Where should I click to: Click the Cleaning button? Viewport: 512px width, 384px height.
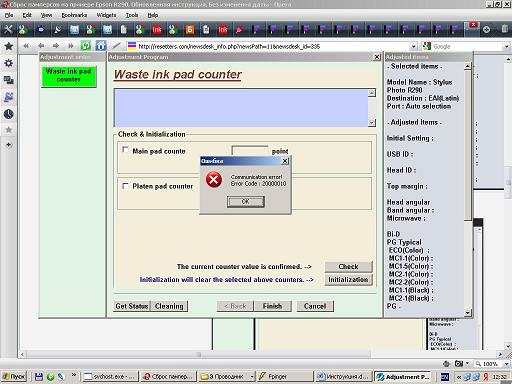pyautogui.click(x=169, y=306)
